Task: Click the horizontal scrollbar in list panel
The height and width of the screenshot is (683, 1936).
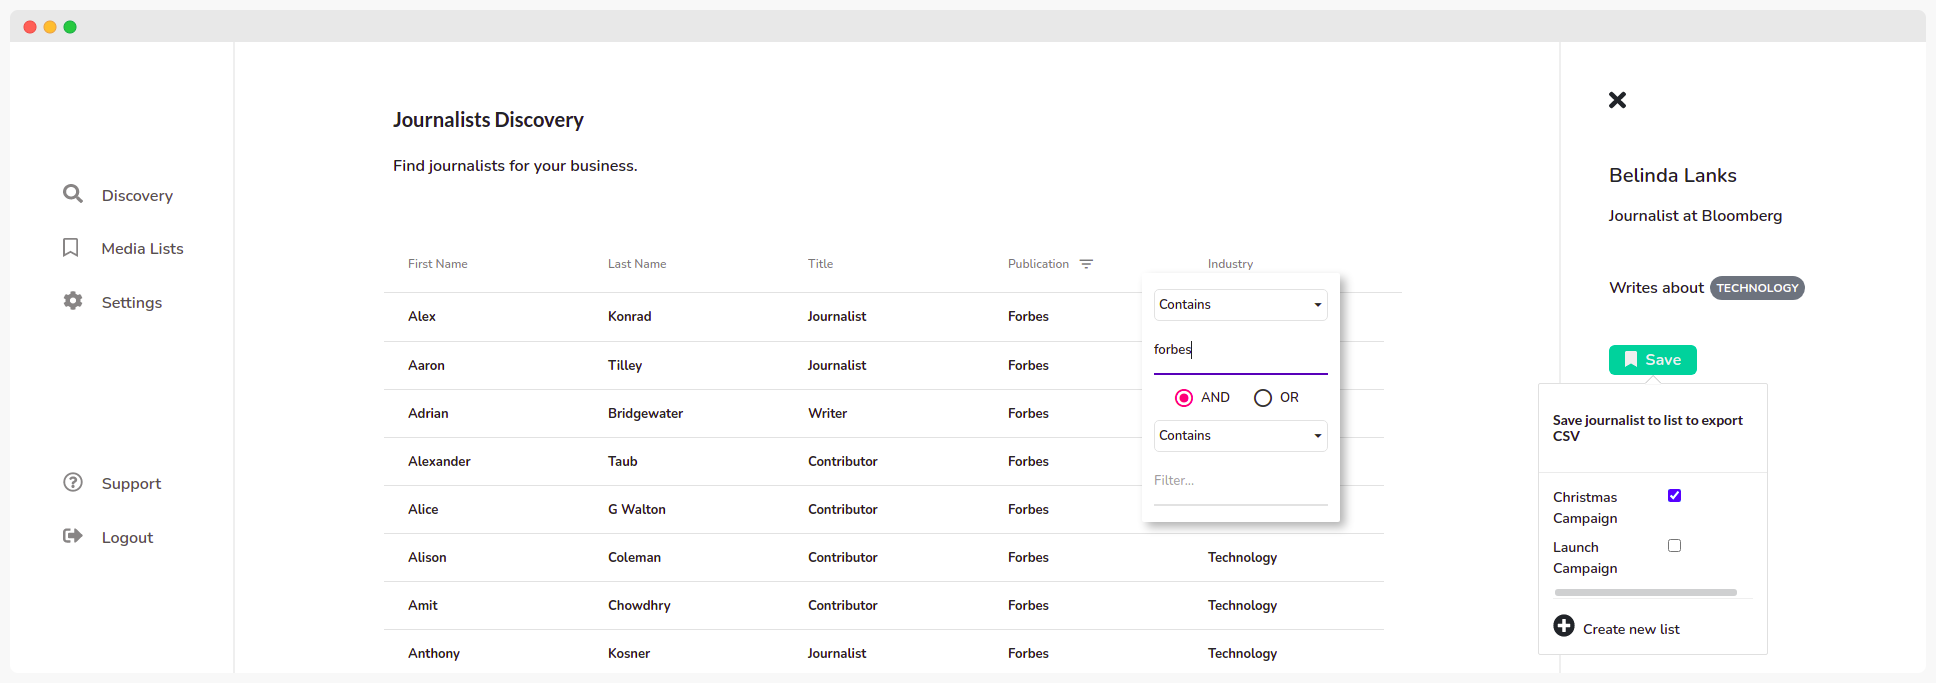Action: point(1645,593)
